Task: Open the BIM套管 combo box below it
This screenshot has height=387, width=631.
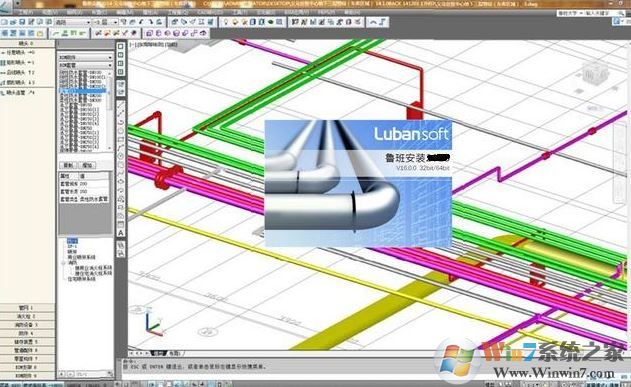Action: [85, 65]
